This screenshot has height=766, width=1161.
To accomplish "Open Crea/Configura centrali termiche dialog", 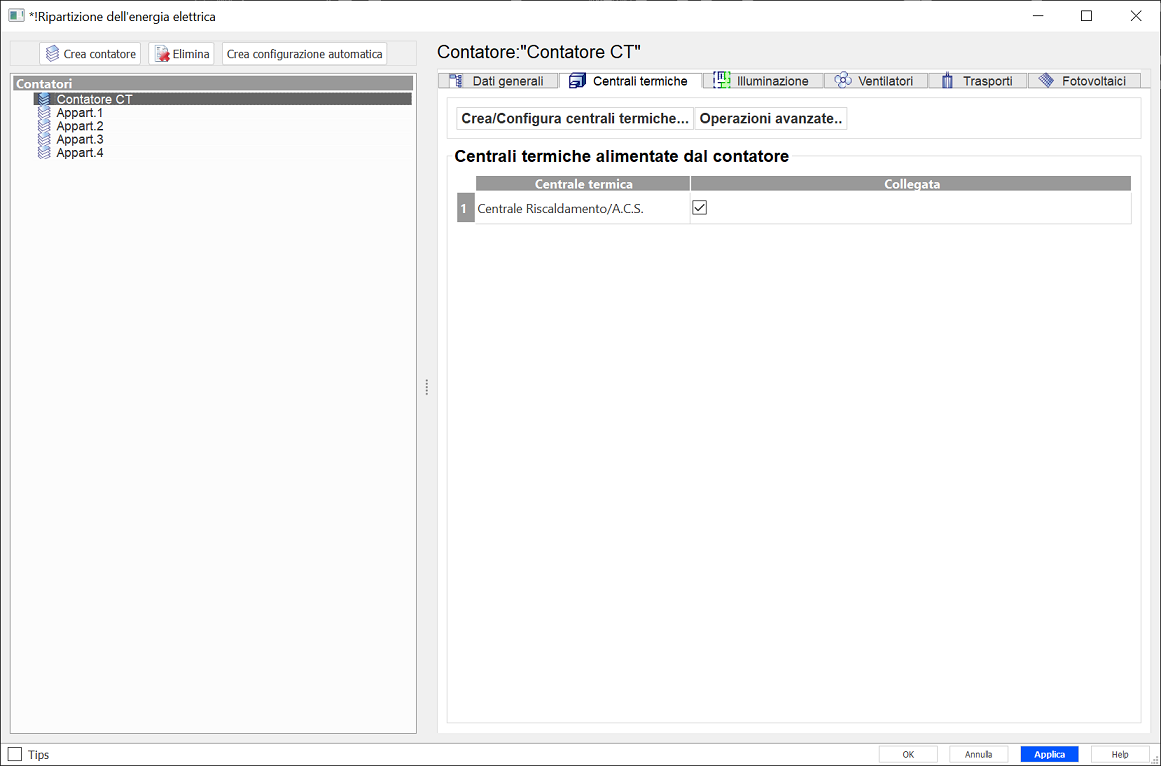I will pos(575,119).
